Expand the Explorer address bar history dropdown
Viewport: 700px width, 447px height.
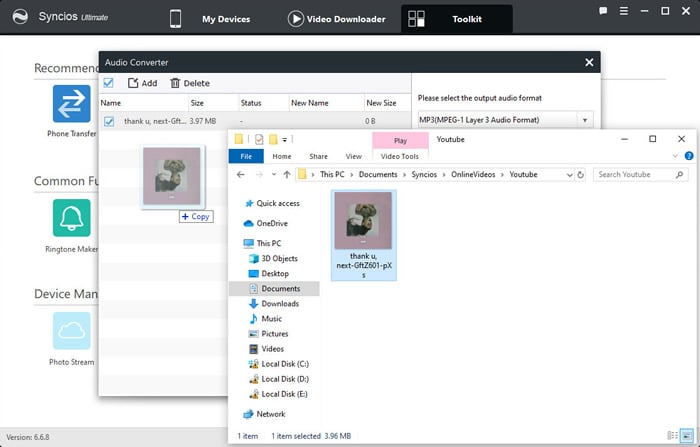[570, 175]
